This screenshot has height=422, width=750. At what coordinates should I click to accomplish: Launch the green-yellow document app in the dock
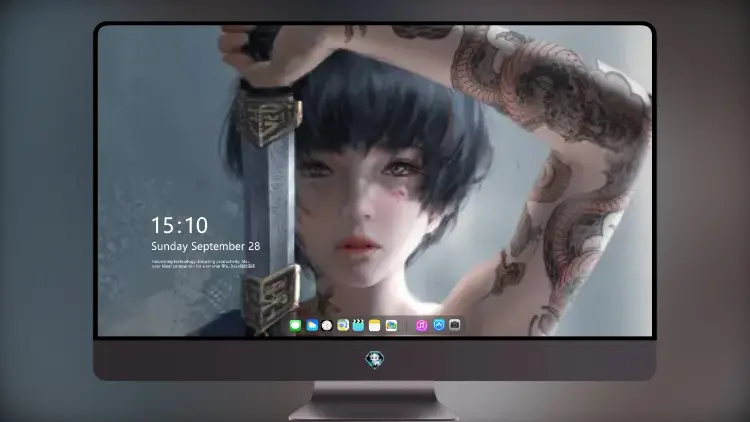tap(343, 326)
